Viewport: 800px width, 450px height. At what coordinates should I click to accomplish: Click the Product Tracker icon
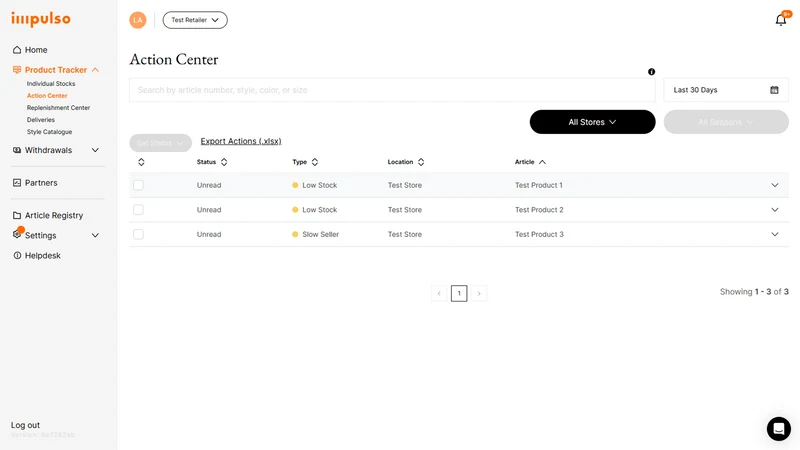[x=17, y=69]
